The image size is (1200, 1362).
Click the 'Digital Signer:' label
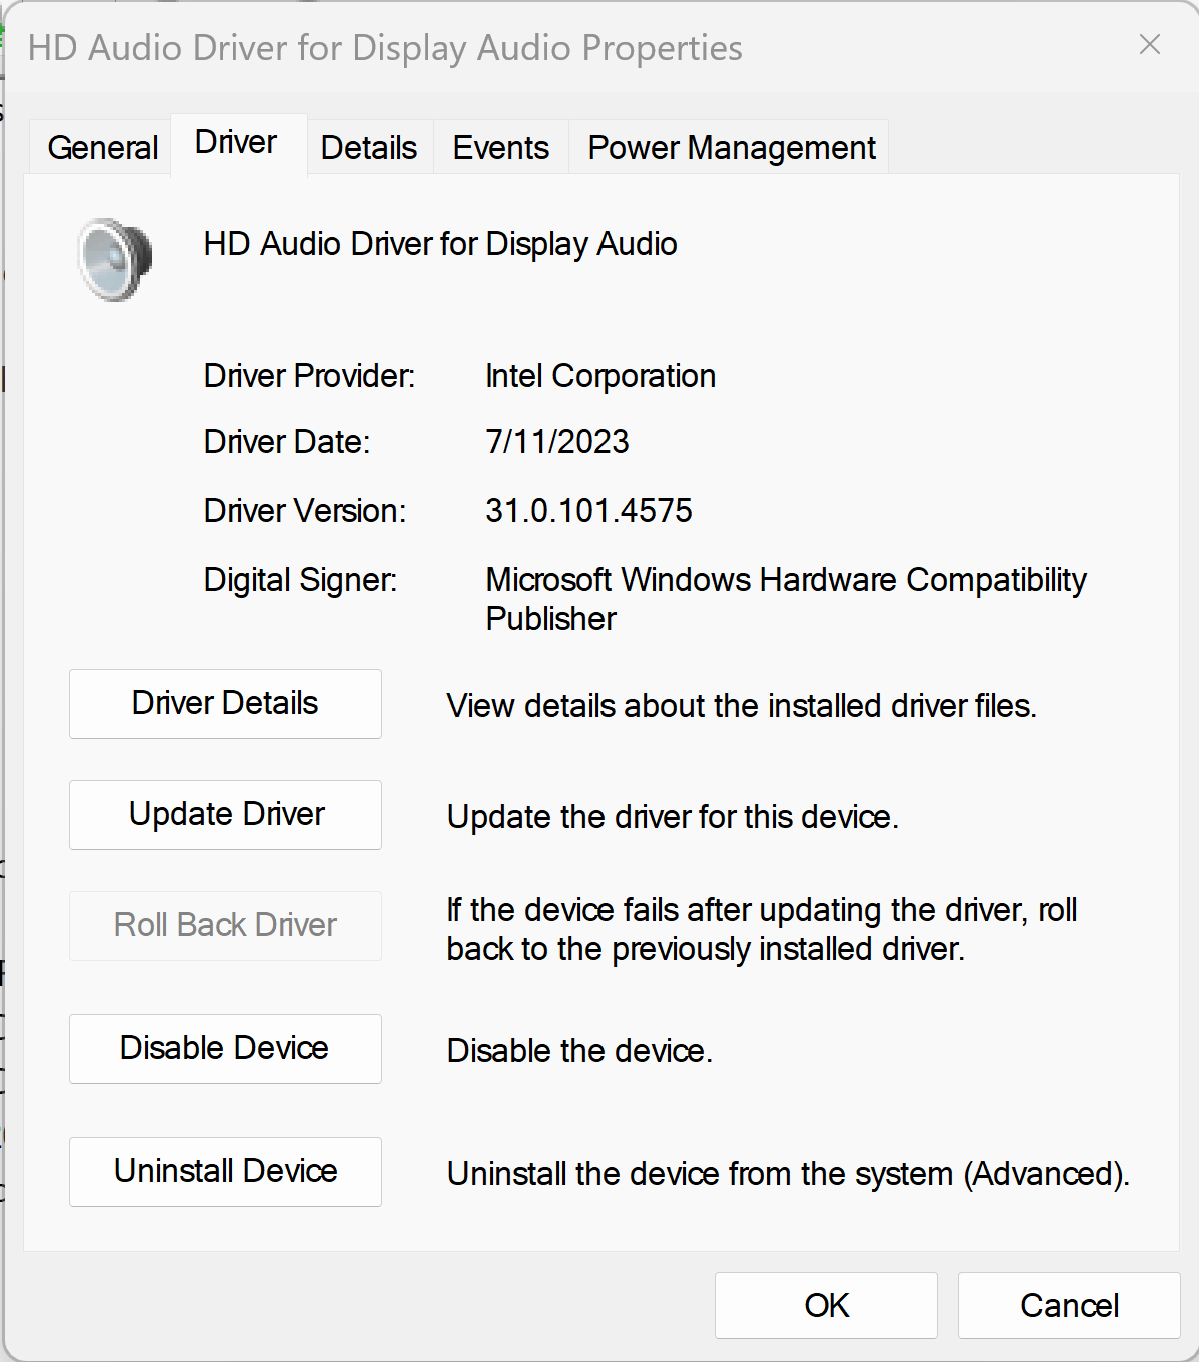(300, 580)
